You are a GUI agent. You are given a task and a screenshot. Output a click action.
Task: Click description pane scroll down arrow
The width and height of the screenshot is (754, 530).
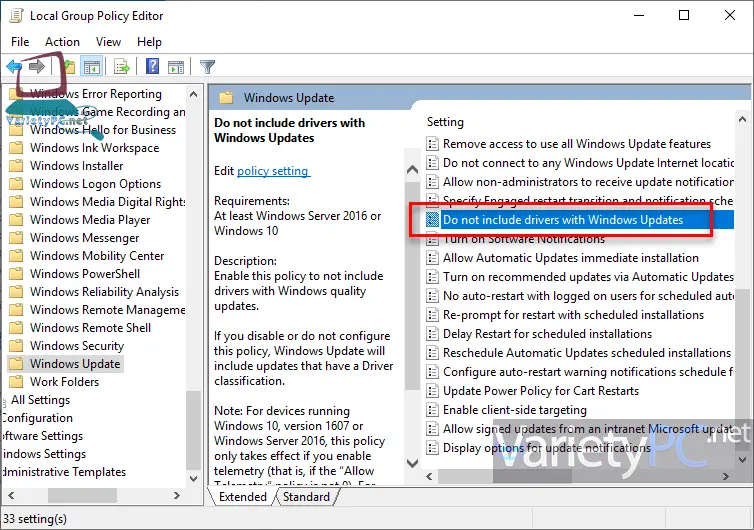point(412,463)
